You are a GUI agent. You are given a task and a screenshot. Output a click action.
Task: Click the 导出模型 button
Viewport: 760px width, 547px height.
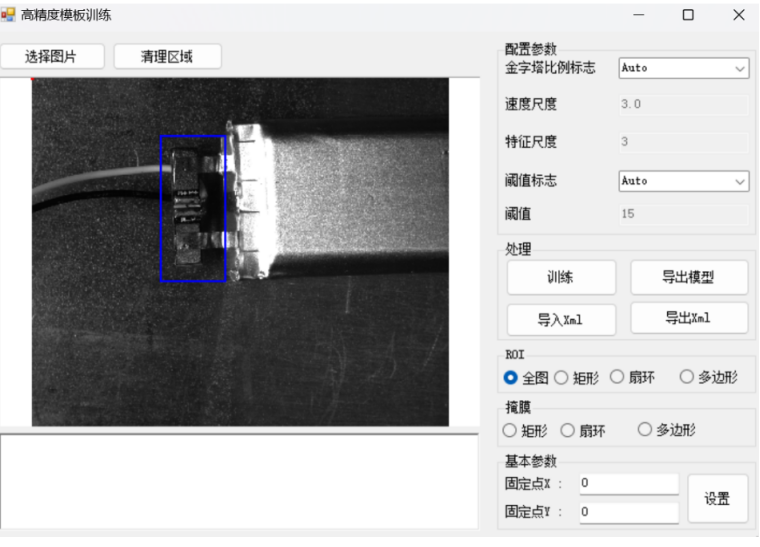688,278
